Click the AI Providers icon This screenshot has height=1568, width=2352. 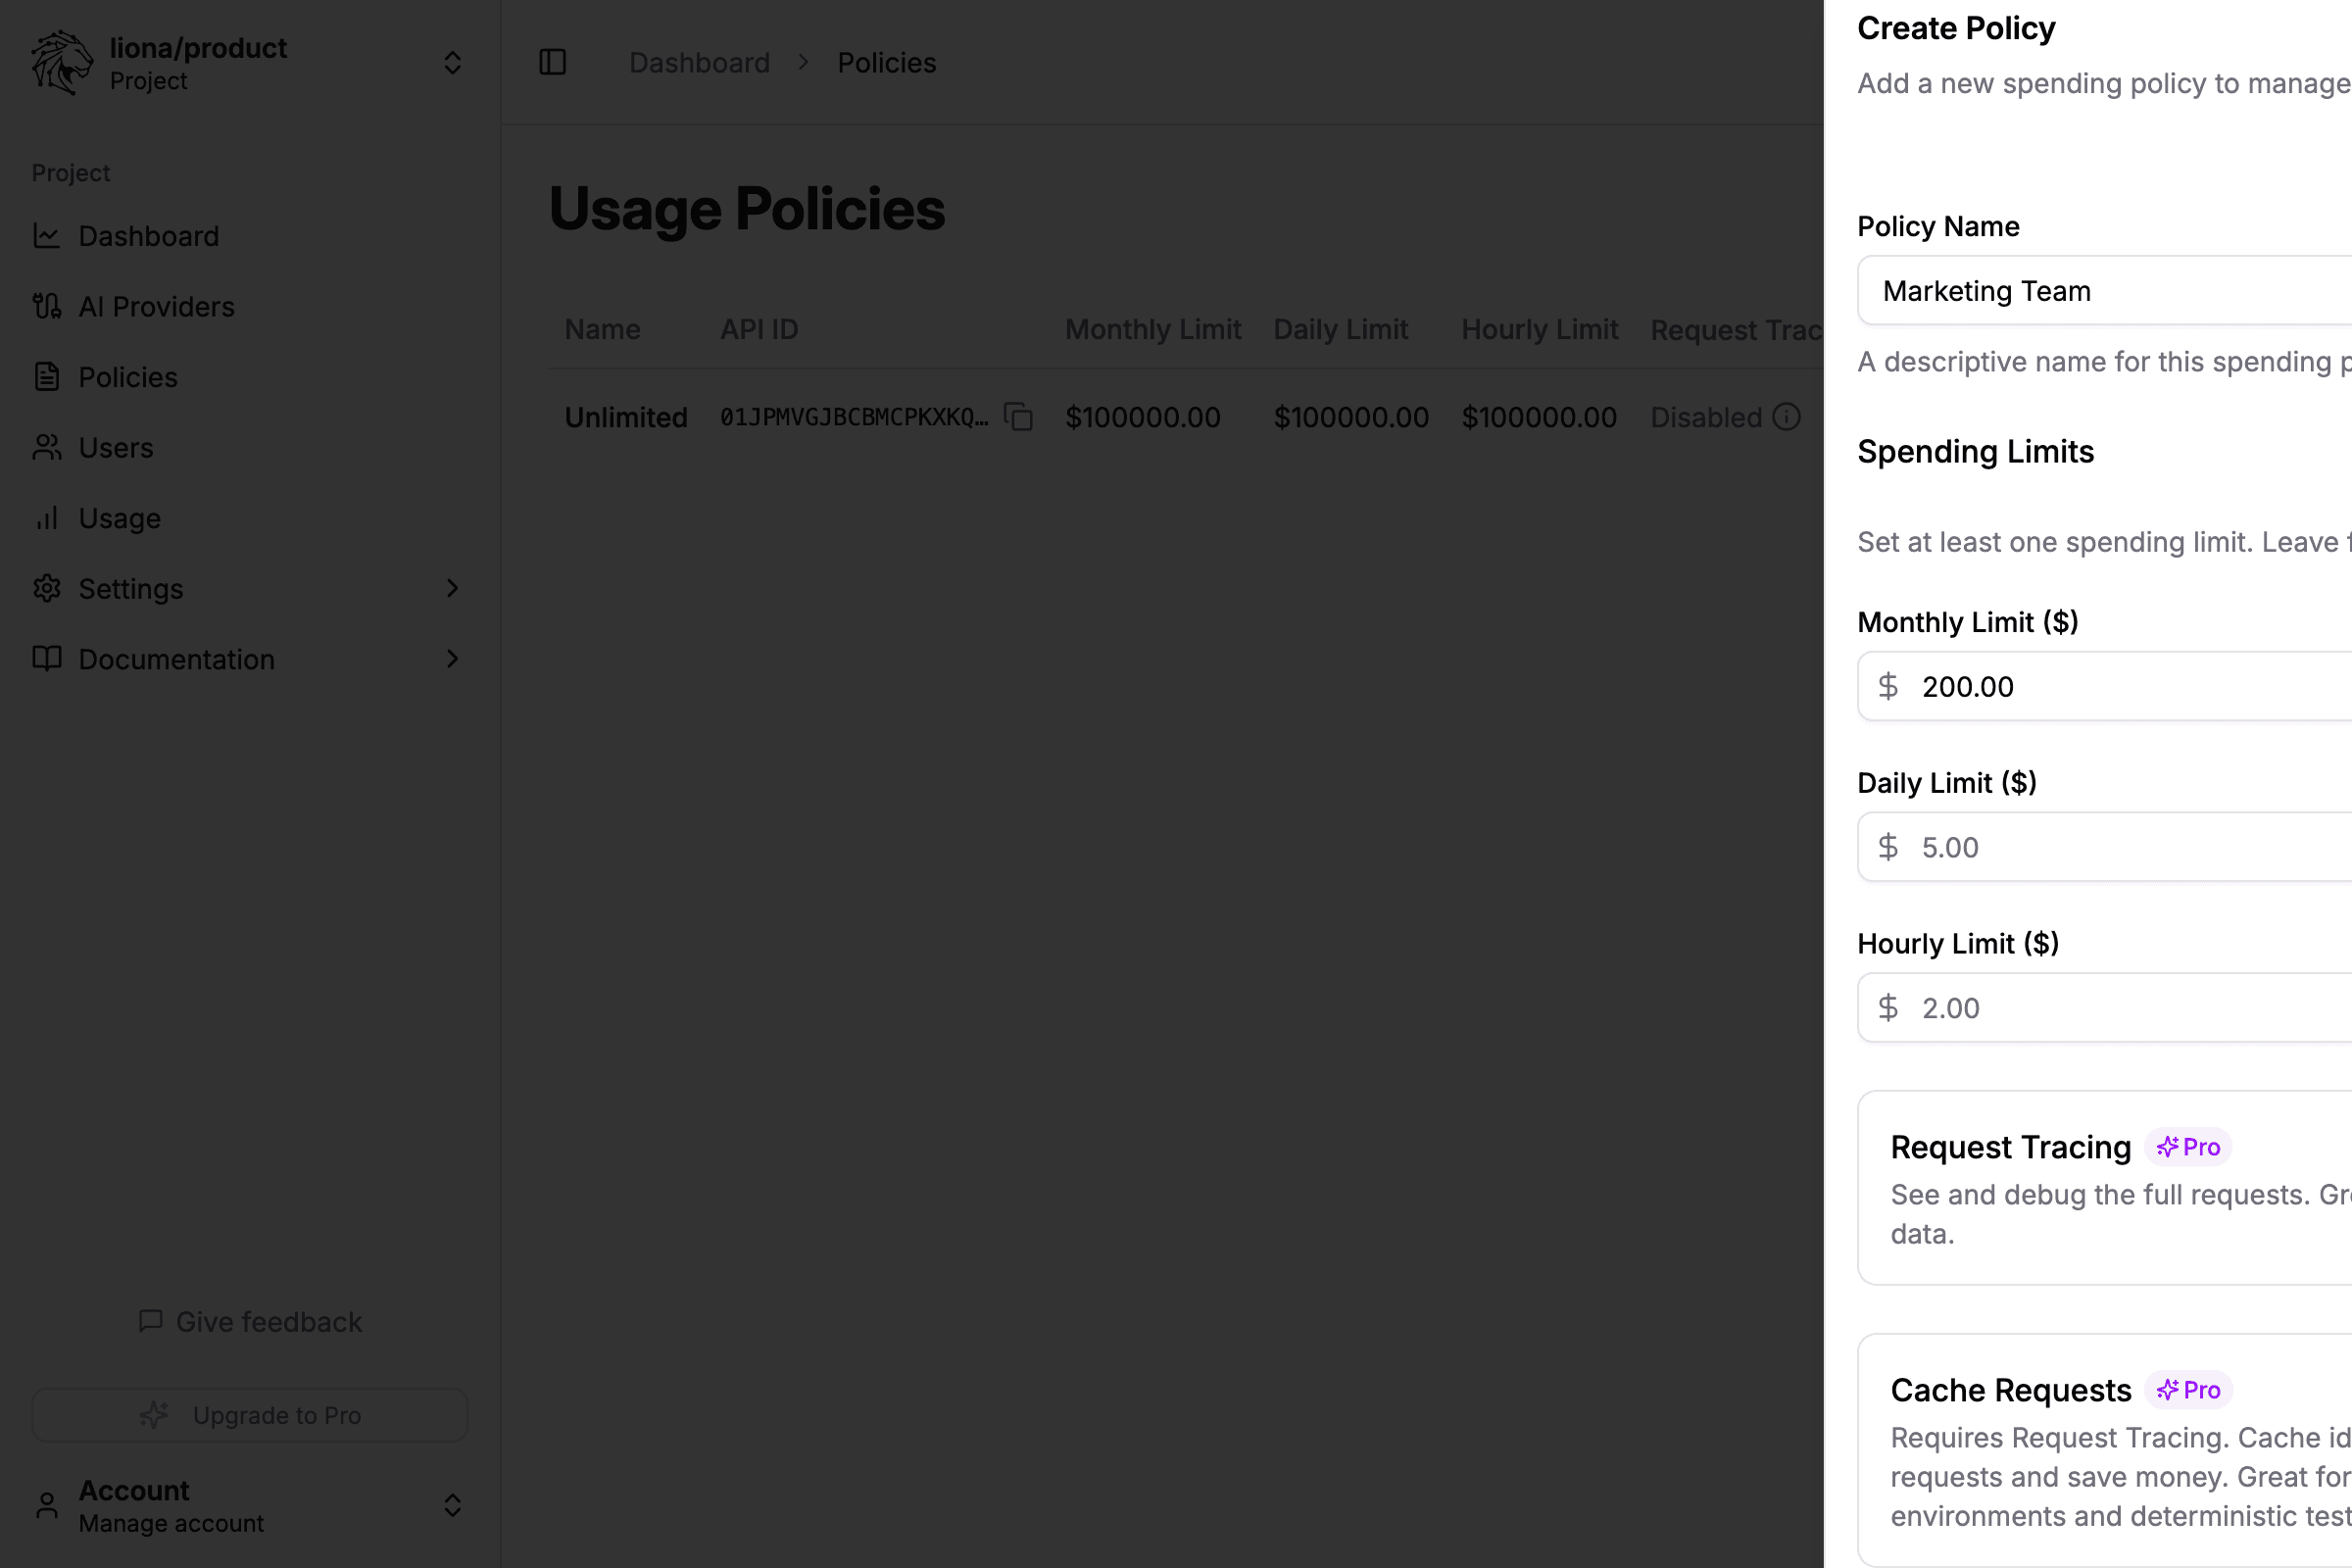click(47, 306)
